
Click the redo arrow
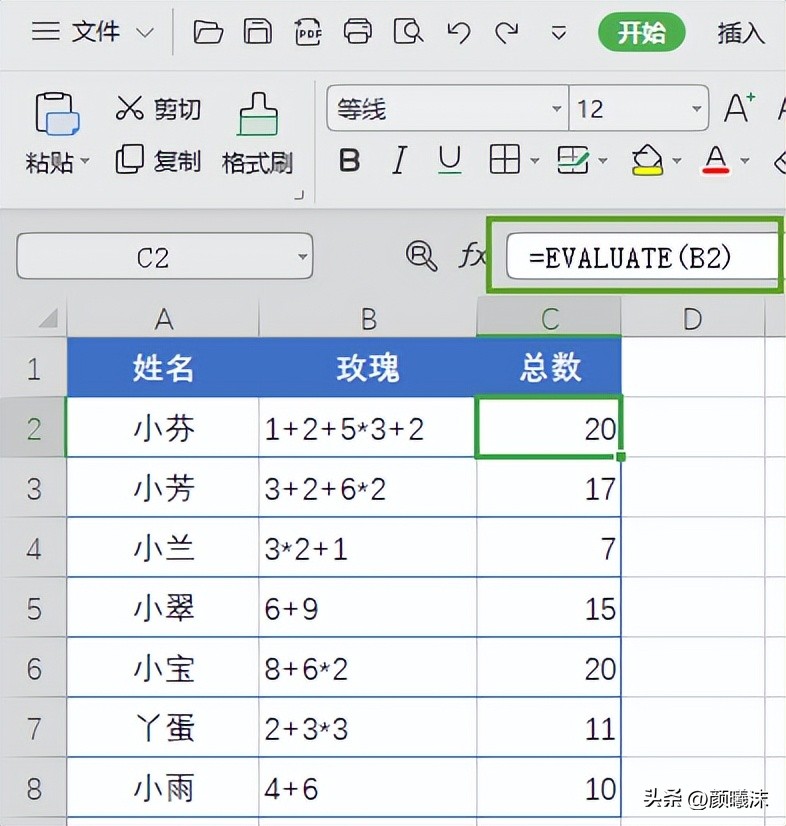[507, 33]
